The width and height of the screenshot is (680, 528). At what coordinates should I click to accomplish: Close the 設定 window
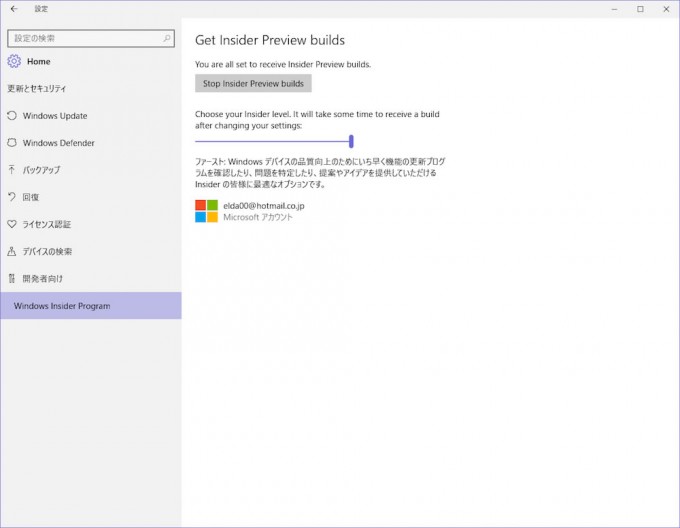(x=666, y=9)
